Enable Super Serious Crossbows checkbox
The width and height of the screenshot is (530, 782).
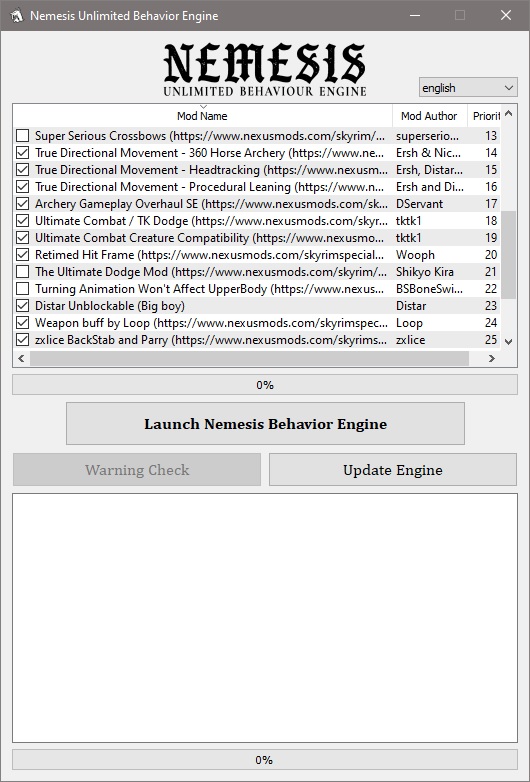[x=22, y=136]
